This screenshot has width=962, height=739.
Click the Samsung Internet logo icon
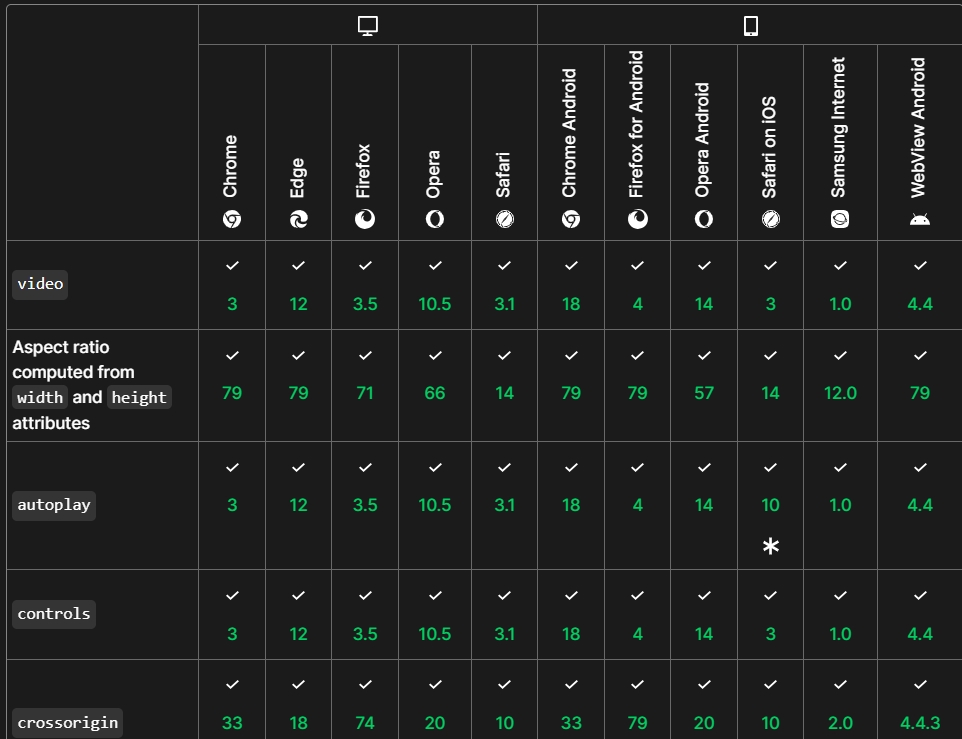pos(840,219)
